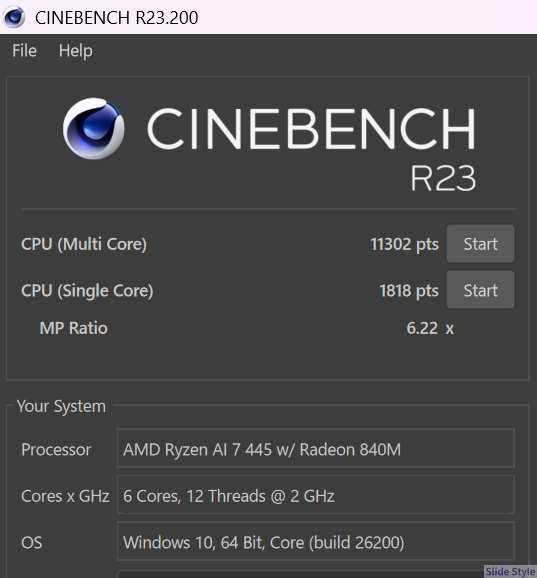Click the large Cinebench sphere logo
Image resolution: width=537 pixels, height=578 pixels.
(94, 129)
